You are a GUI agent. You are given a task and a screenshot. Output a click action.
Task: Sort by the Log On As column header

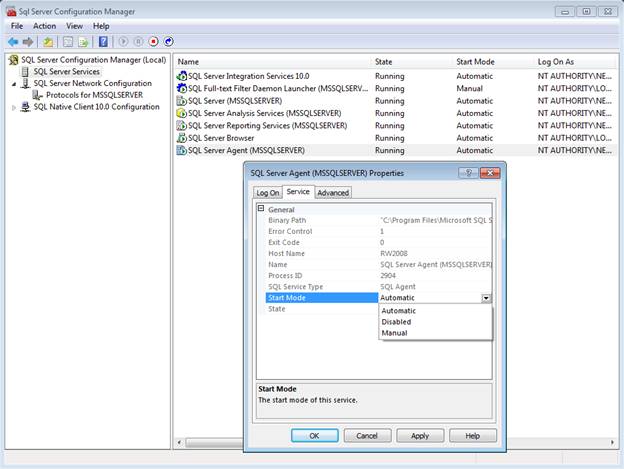575,62
